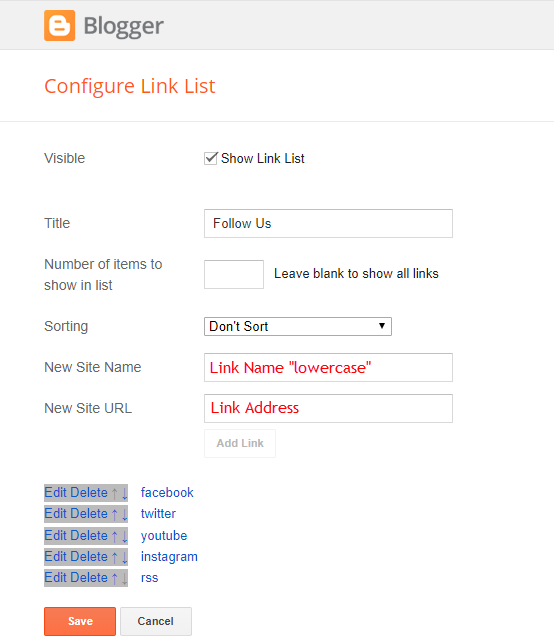Move the twitter link up with arrow
The width and height of the screenshot is (556, 637).
(115, 514)
